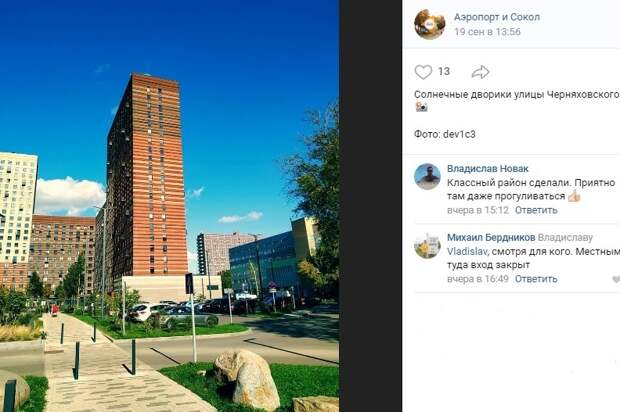Image resolution: width=620 pixels, height=412 pixels.
Task: Open the Vladislav mention in the reply
Action: tap(467, 251)
